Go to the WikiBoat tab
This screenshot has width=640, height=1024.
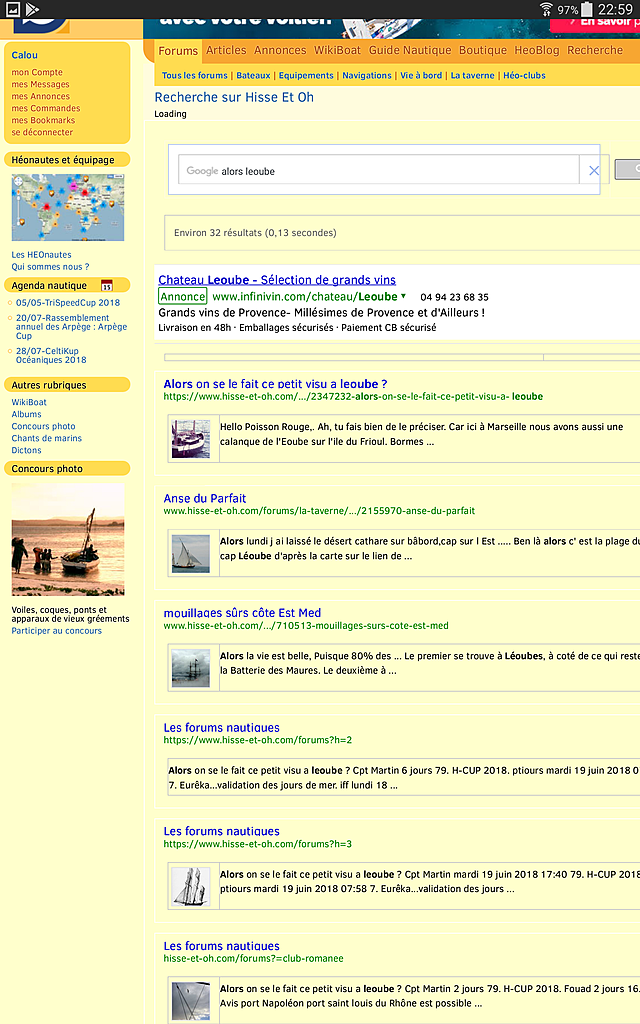pyautogui.click(x=337, y=50)
